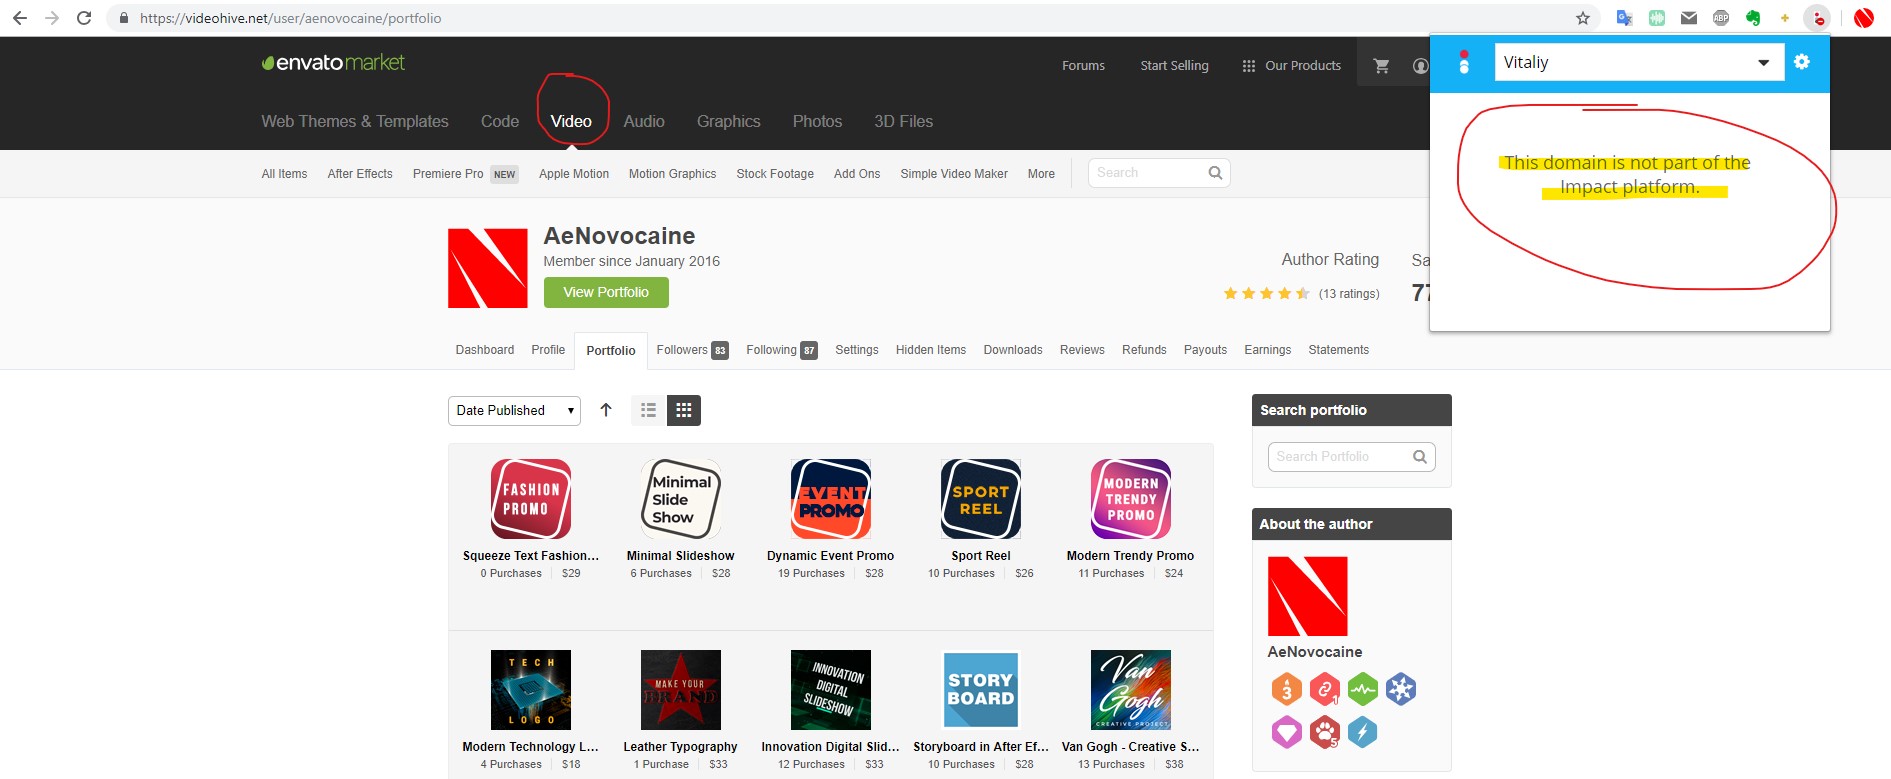Open Storyboard in After Effects thumbnail

(981, 690)
